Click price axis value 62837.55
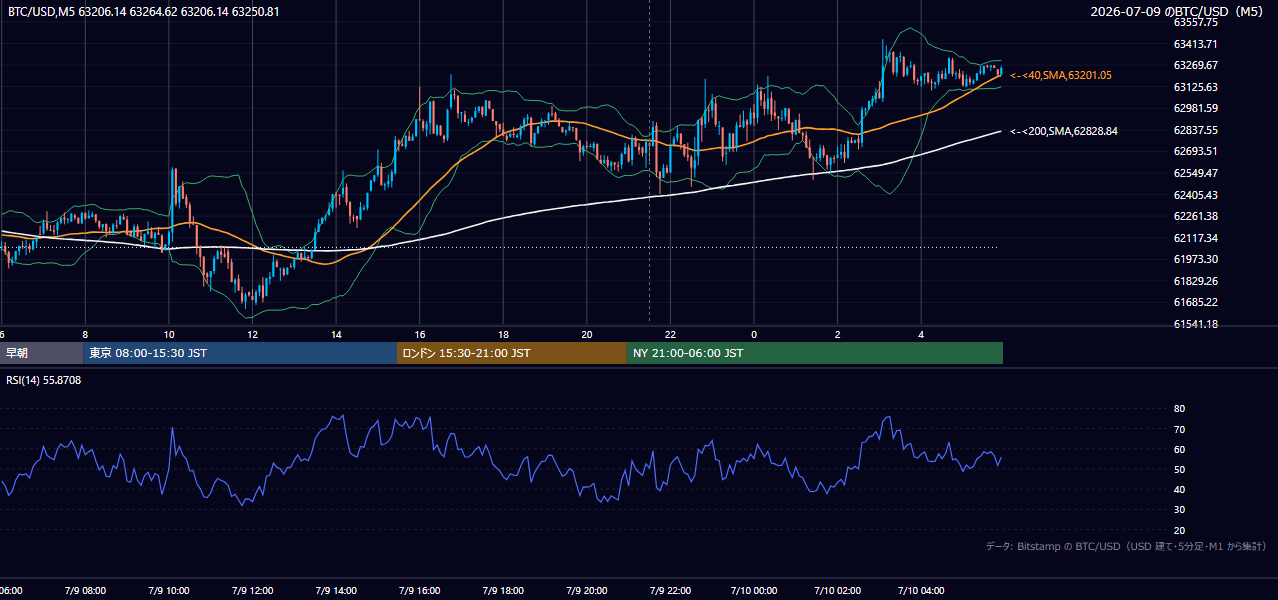This screenshot has width=1278, height=600. click(x=1195, y=130)
